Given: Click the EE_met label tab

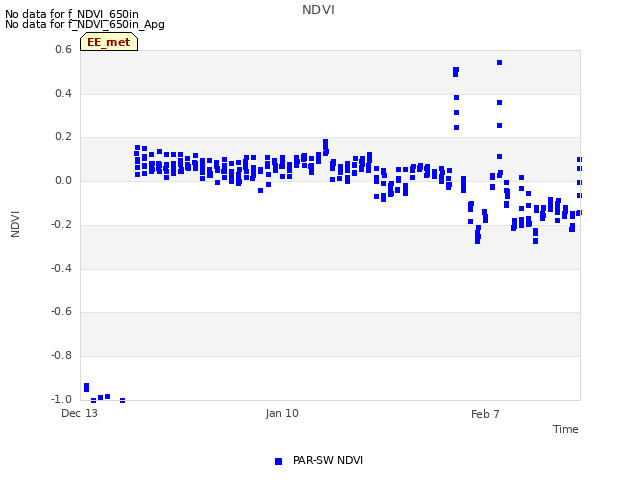Looking at the screenshot, I should 109,42.
